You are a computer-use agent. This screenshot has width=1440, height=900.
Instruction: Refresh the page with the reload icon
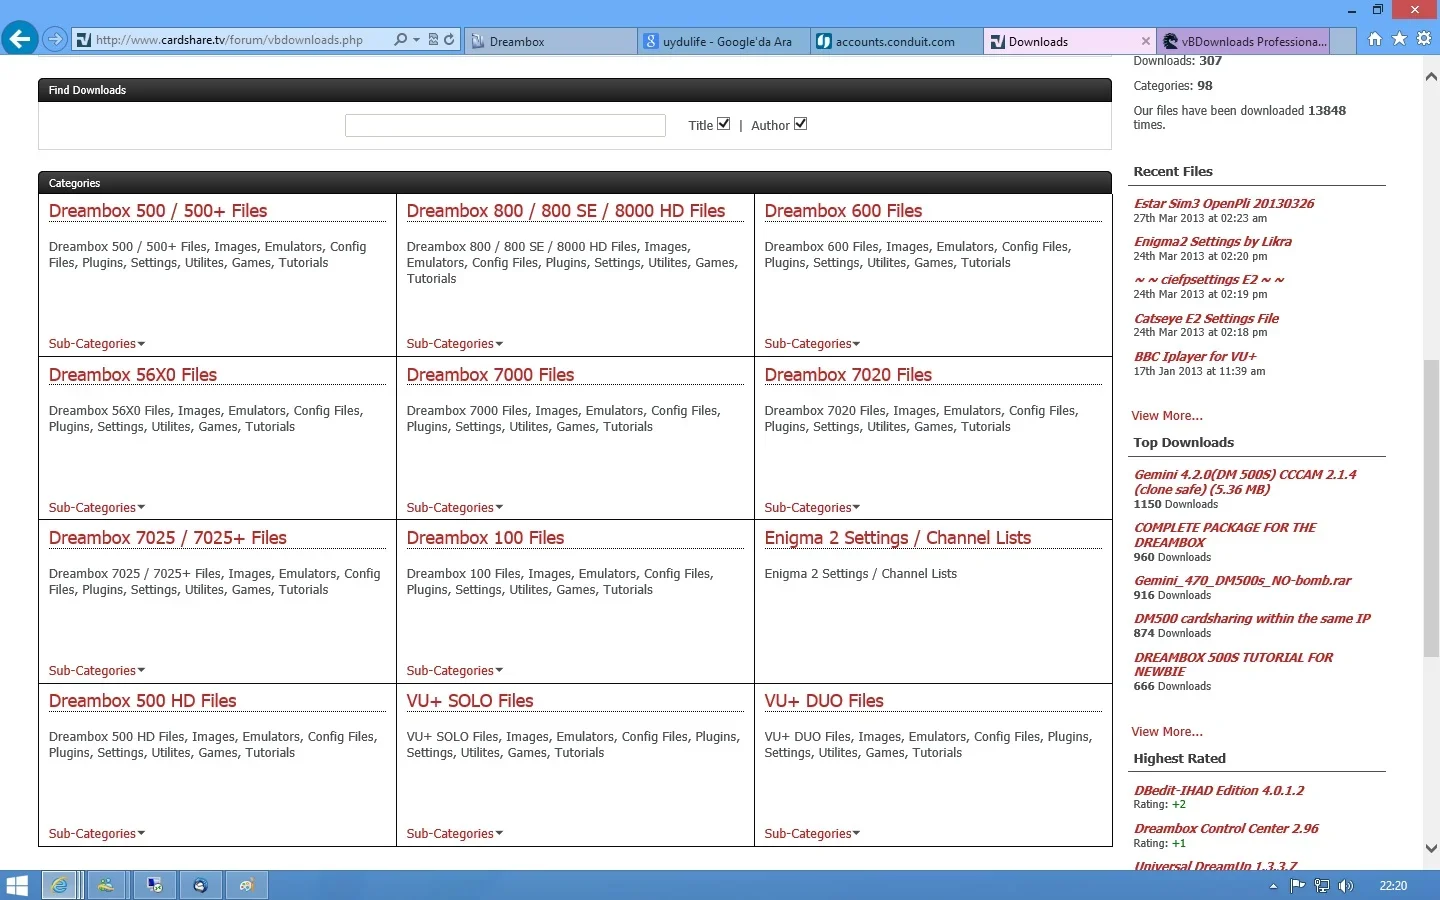pos(449,40)
